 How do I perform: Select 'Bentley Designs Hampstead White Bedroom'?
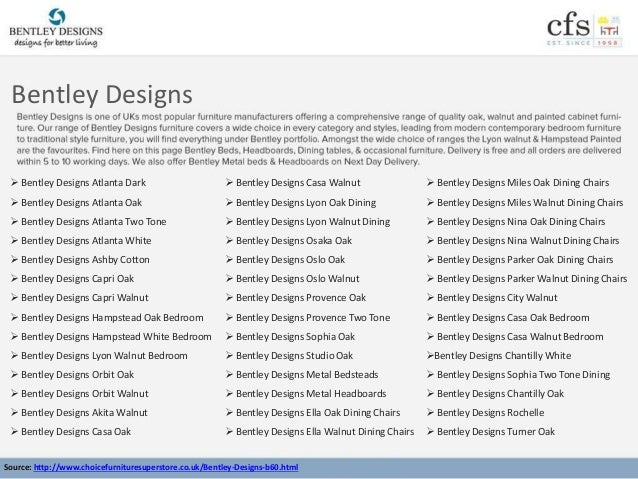pos(116,337)
